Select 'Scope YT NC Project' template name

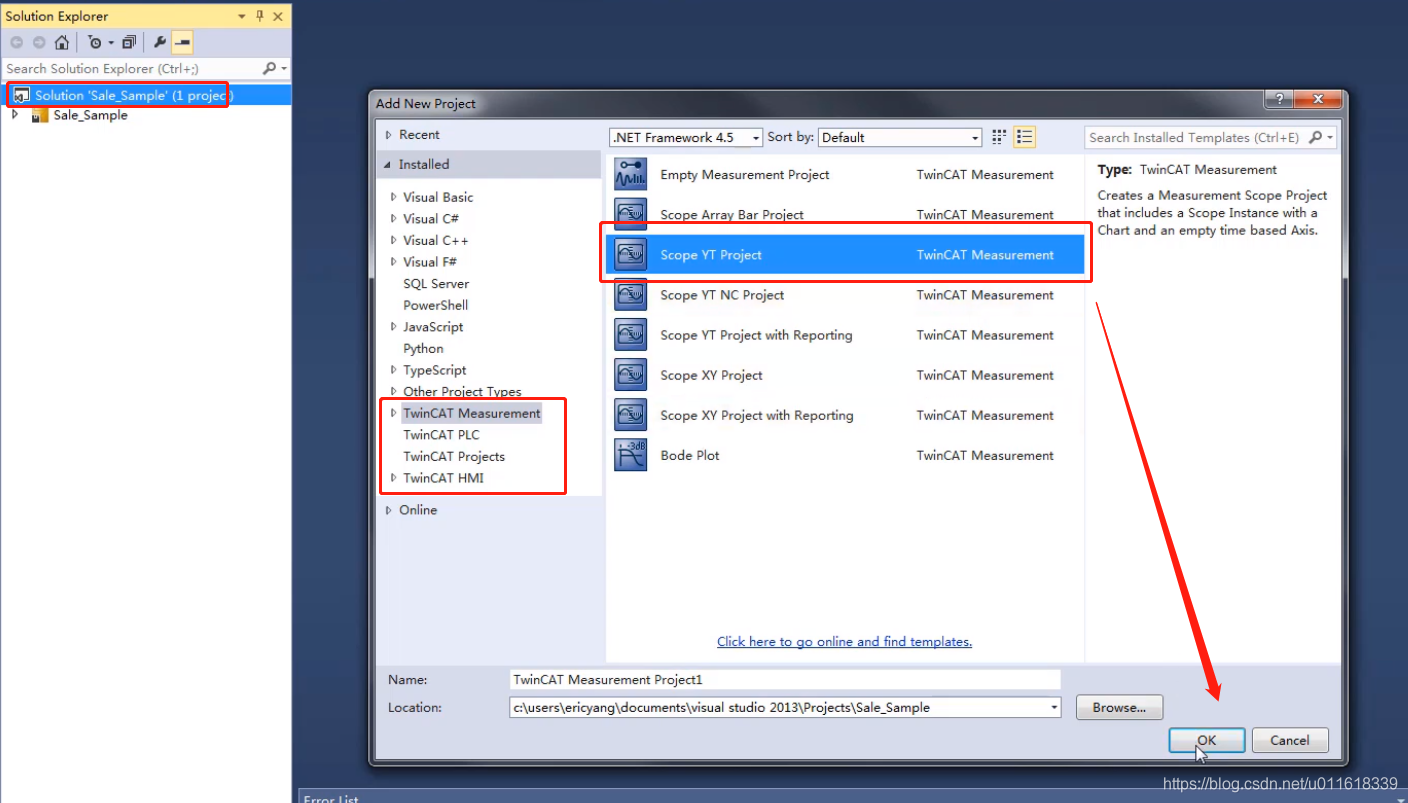722,295
